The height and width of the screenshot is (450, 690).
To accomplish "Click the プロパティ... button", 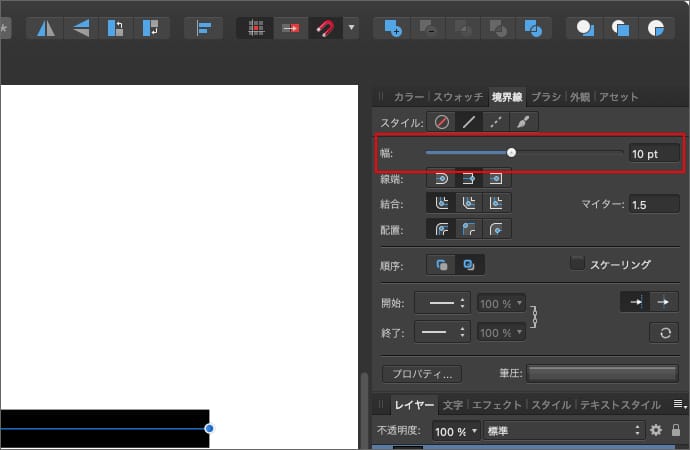I will [421, 373].
